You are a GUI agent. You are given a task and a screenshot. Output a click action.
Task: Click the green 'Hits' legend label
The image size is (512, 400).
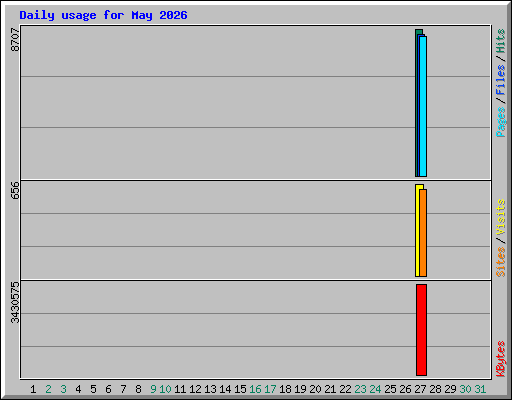click(501, 41)
